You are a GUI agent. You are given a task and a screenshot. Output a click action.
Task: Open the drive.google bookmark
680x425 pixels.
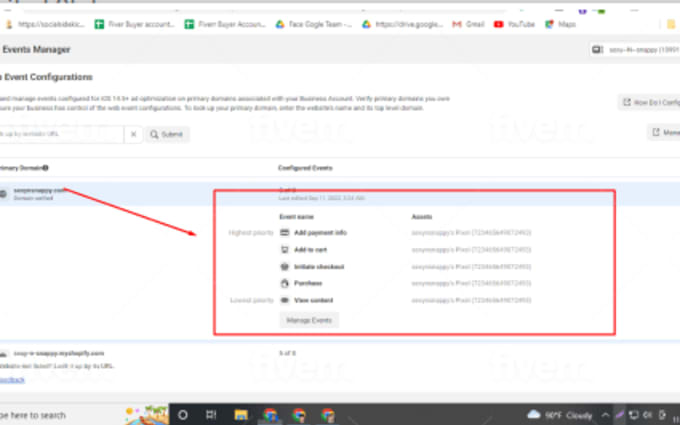point(403,24)
